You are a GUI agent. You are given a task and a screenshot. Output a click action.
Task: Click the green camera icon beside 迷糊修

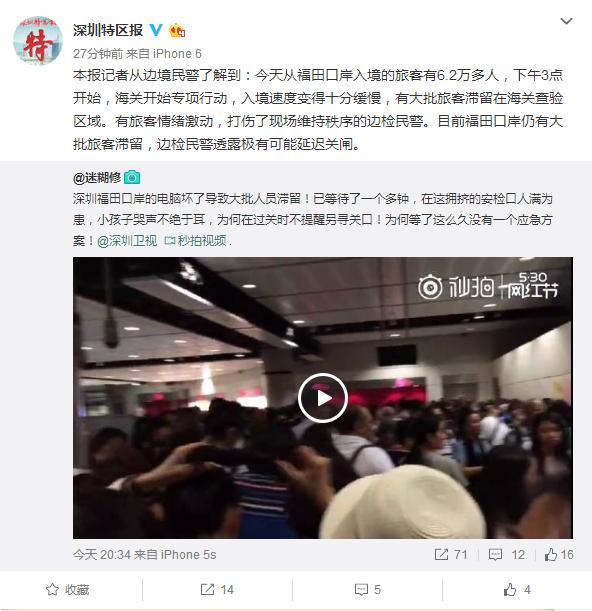click(132, 178)
